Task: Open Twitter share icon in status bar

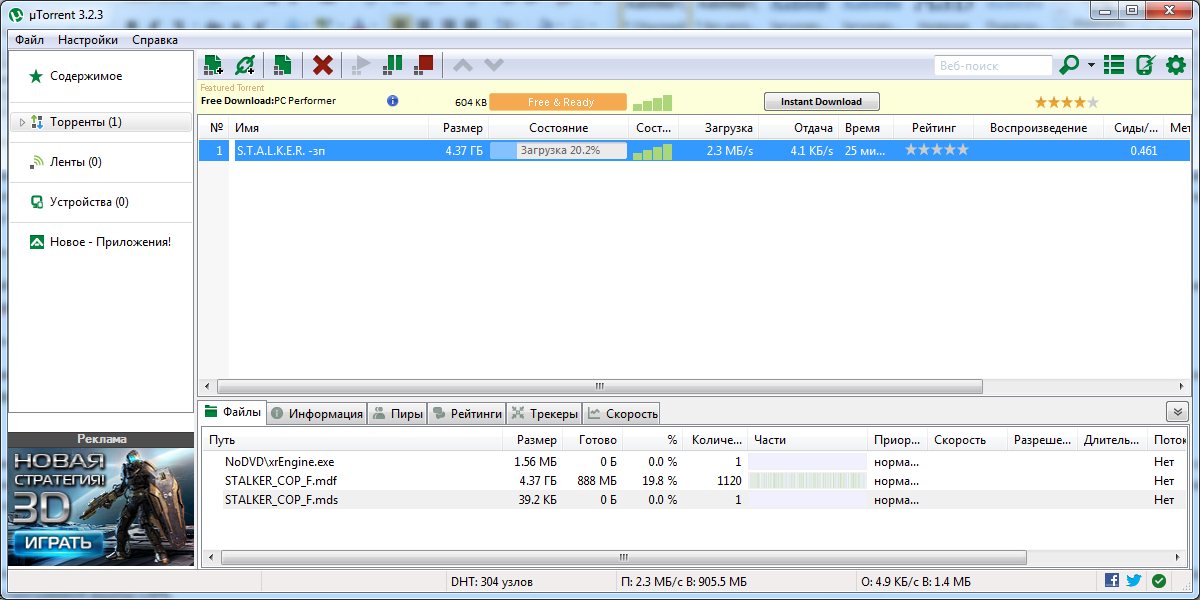Action: tap(1134, 580)
